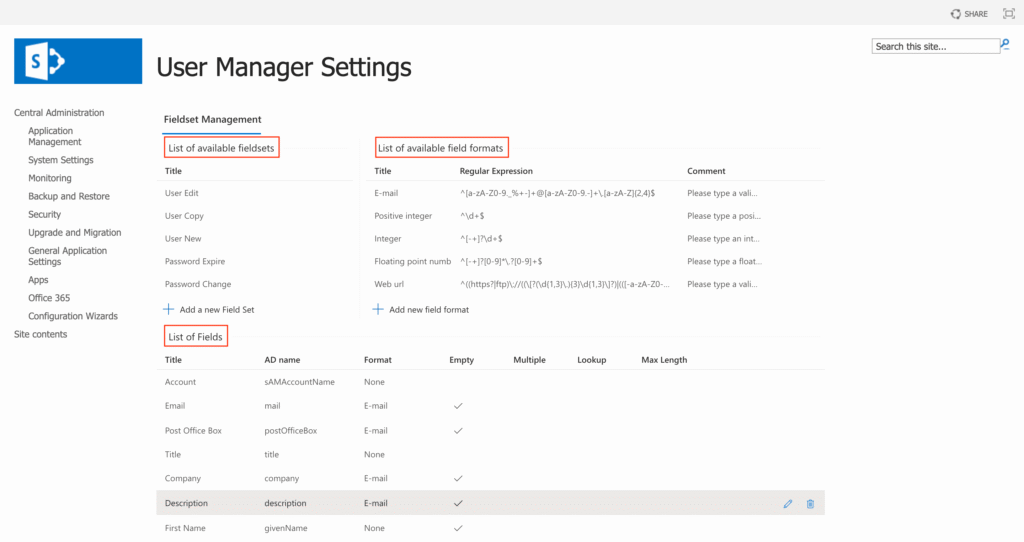Screen dimensions: 1024x542
Task: Click the Format column header
Action: coord(377,360)
